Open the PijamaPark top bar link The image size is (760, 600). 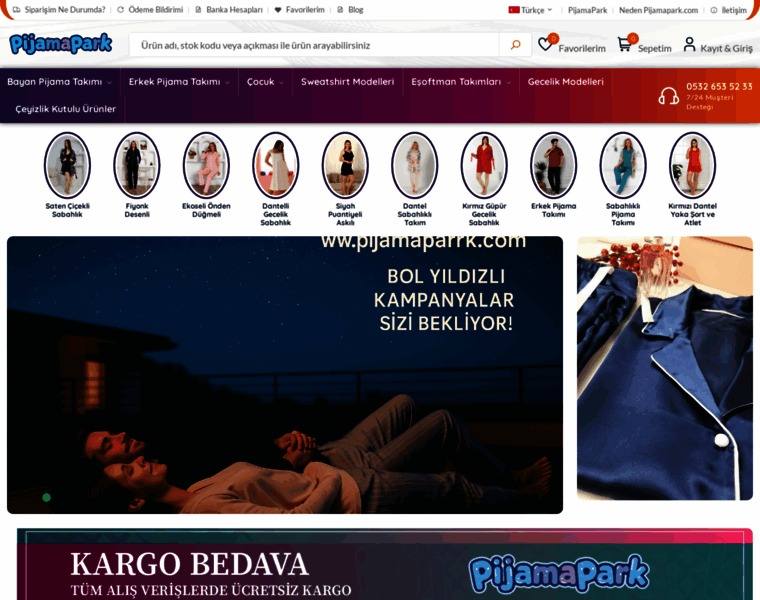tap(587, 10)
